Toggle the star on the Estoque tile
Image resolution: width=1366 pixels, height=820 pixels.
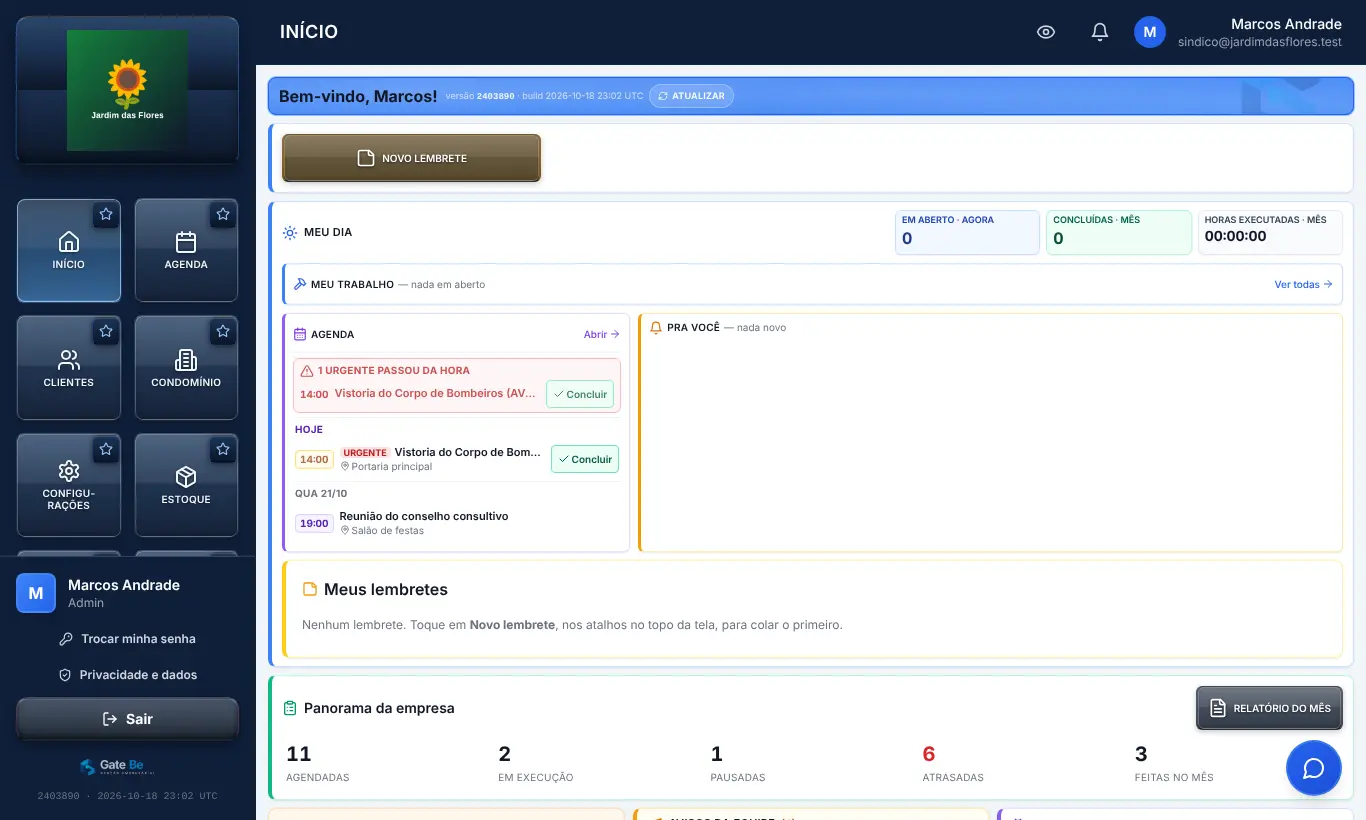point(223,449)
